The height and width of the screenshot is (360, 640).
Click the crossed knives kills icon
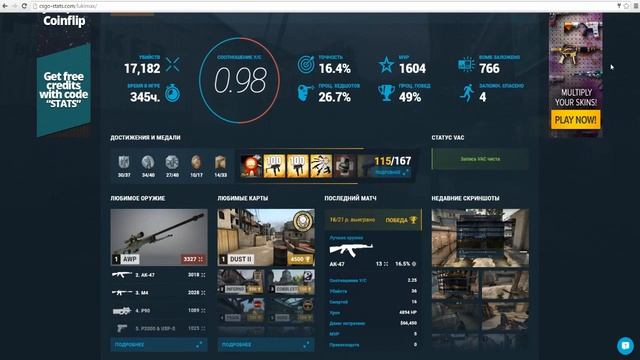click(173, 64)
